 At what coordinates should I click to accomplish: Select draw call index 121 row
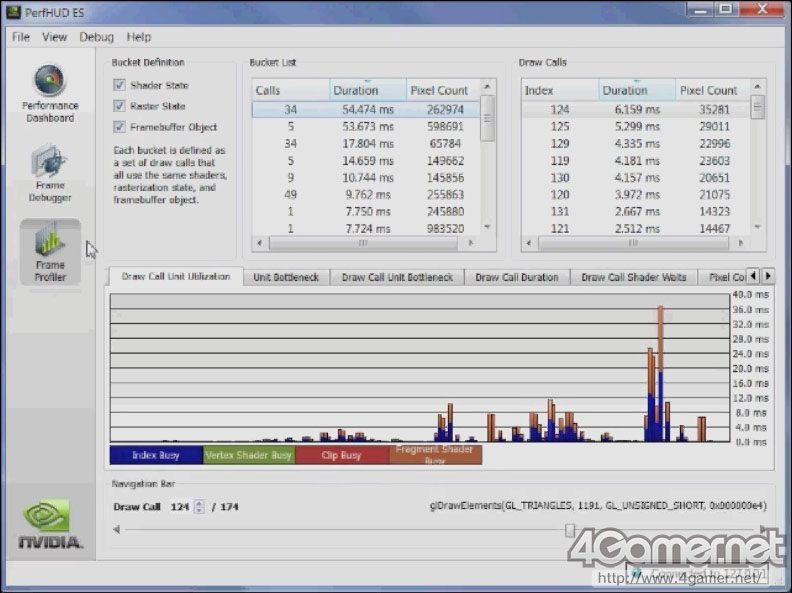pyautogui.click(x=635, y=229)
